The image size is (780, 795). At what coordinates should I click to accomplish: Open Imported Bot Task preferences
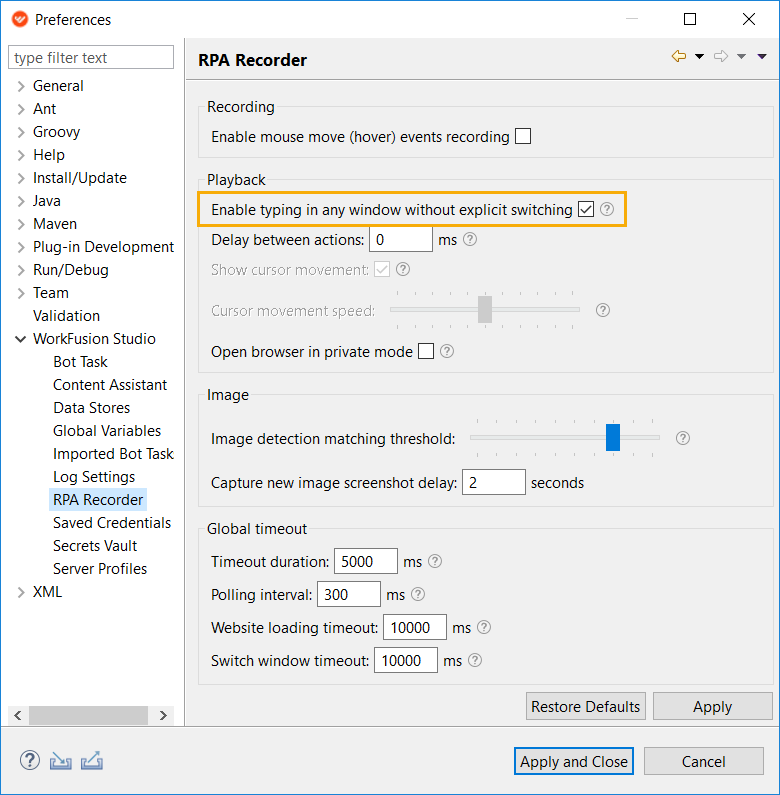click(113, 454)
